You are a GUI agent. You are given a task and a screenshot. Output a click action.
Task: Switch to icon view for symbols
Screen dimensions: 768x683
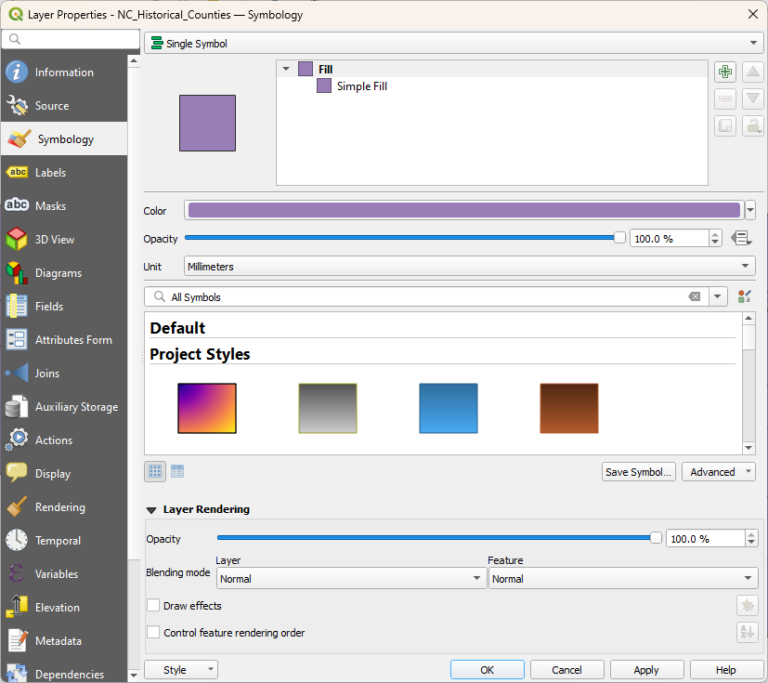point(155,471)
